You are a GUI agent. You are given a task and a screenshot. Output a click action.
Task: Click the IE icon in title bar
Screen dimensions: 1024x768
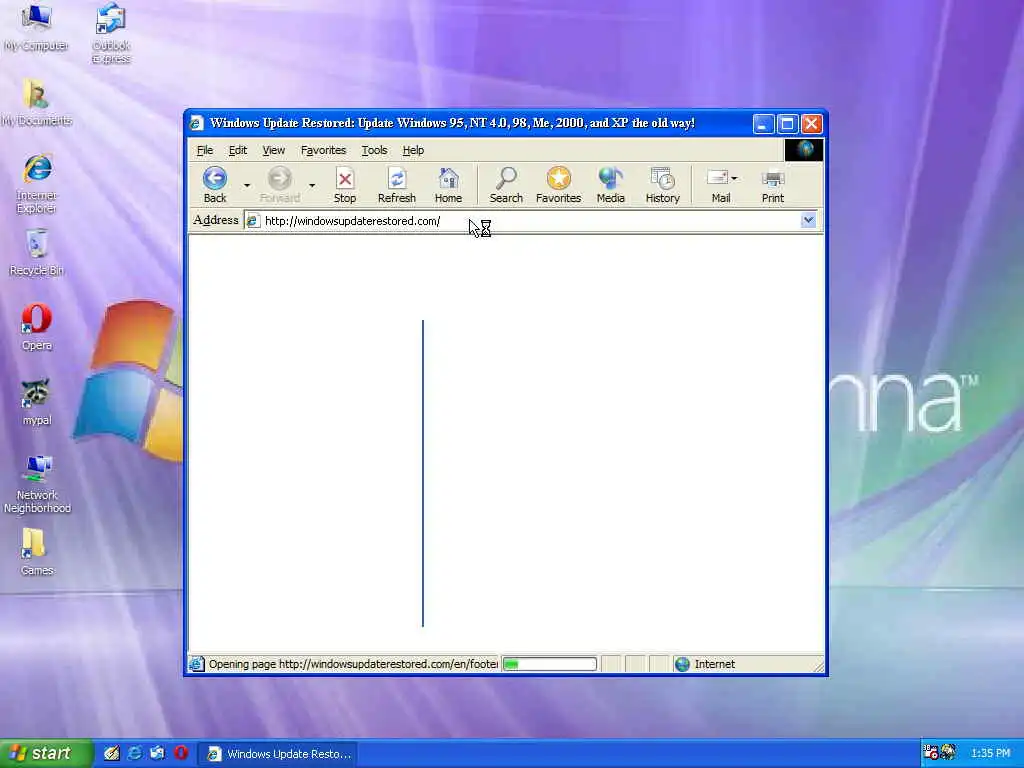[197, 123]
